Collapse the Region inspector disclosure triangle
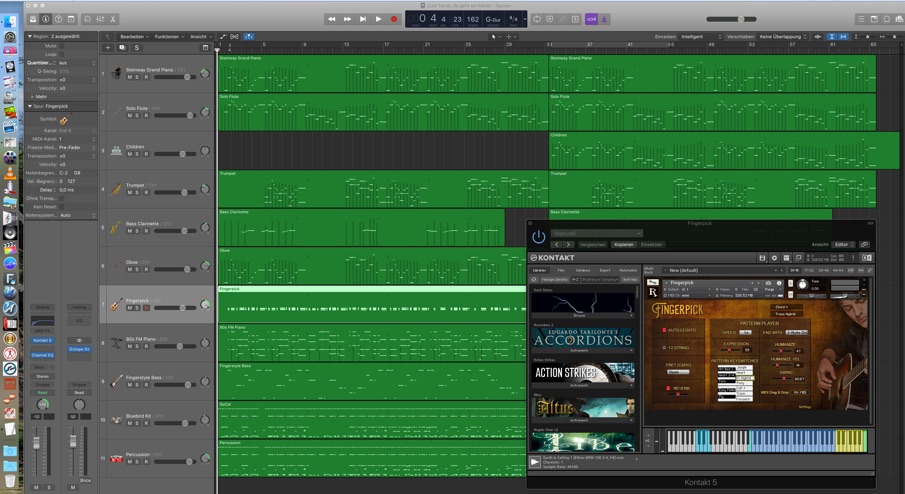This screenshot has height=494, width=905. coord(30,36)
